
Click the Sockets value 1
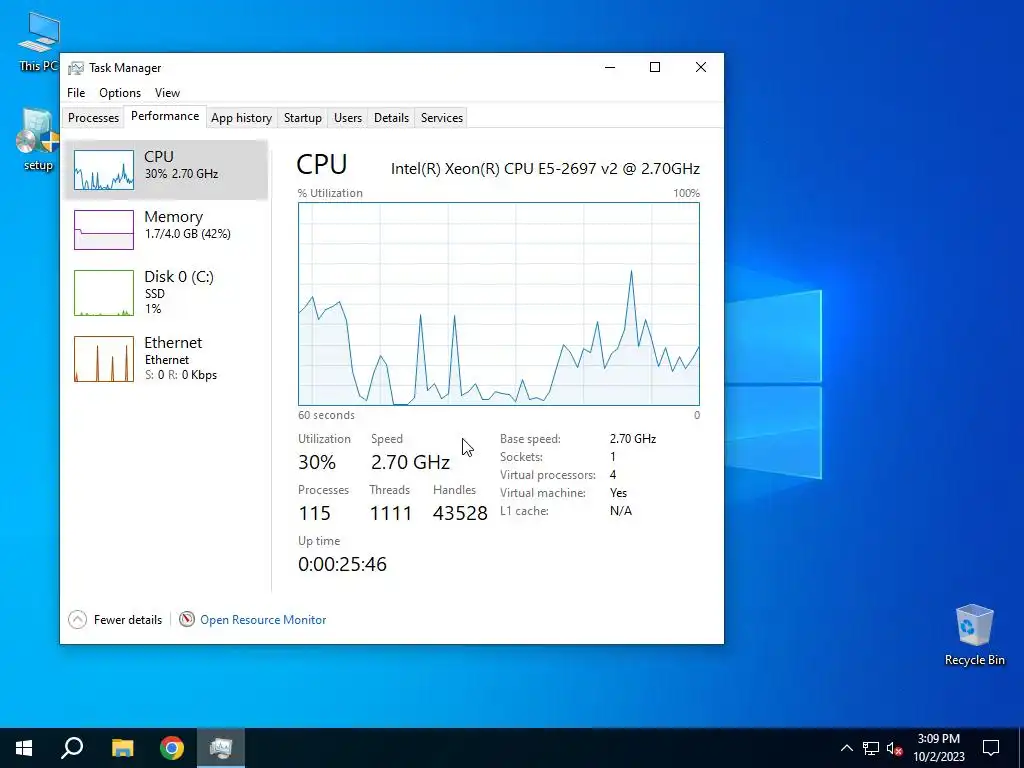click(613, 456)
